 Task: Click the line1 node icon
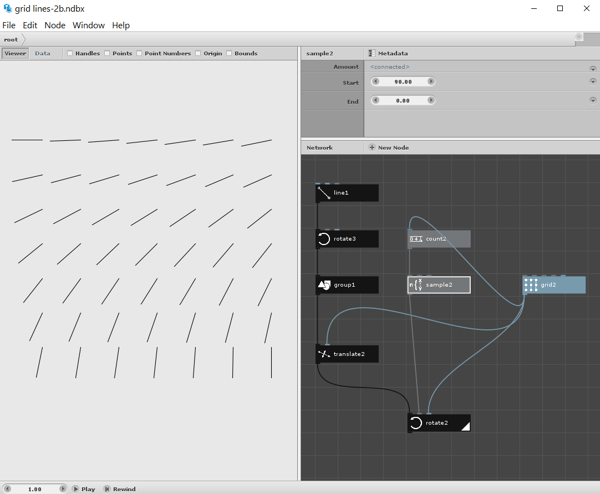324,193
